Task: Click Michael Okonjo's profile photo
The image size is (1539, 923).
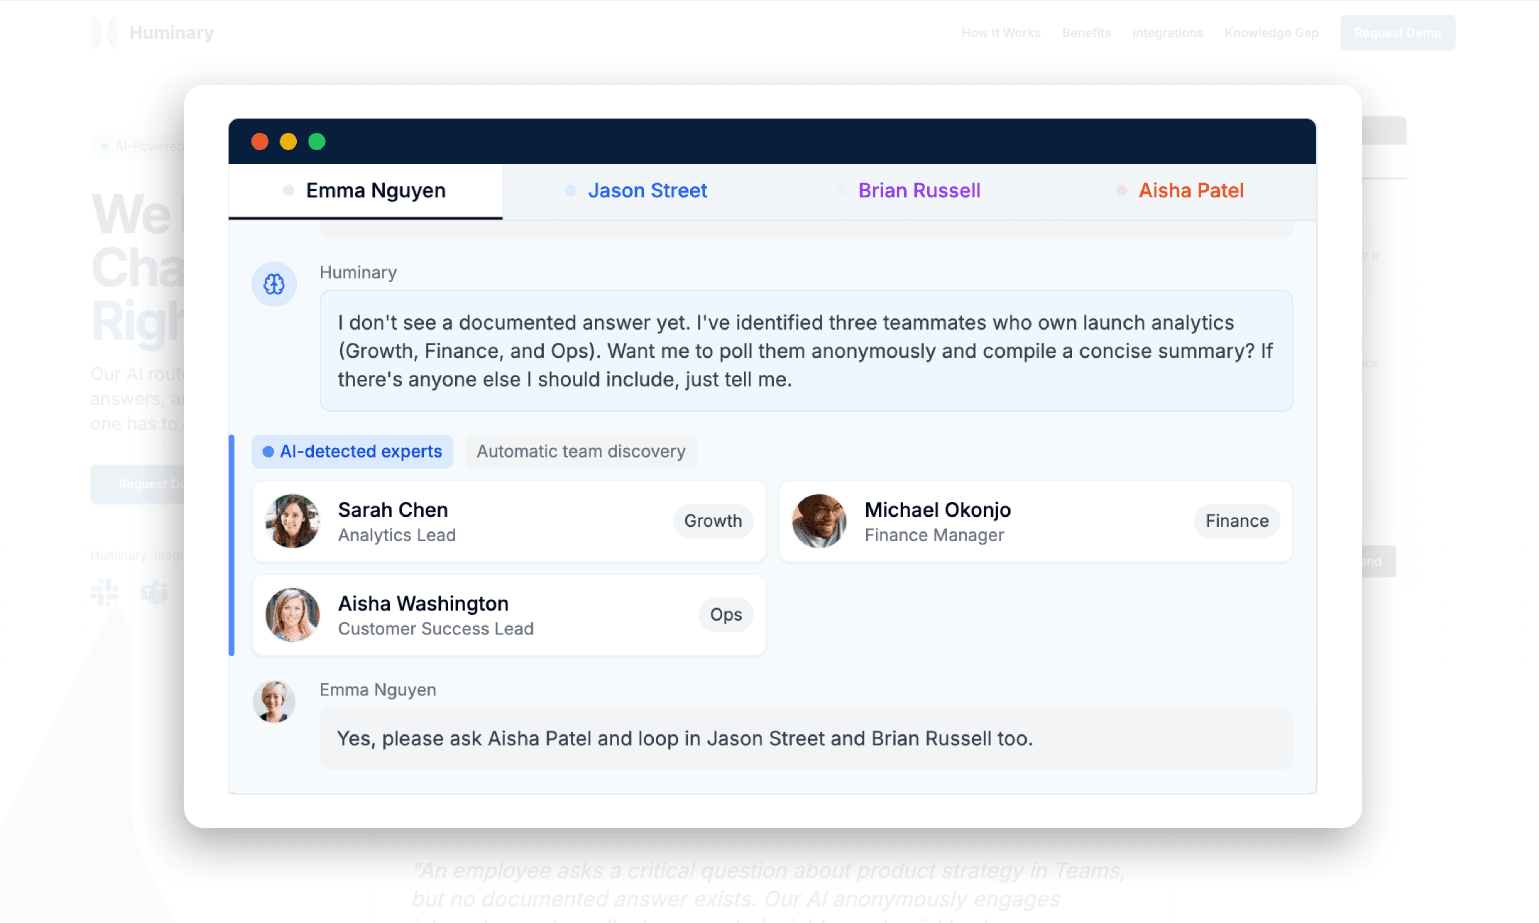Action: click(x=819, y=521)
